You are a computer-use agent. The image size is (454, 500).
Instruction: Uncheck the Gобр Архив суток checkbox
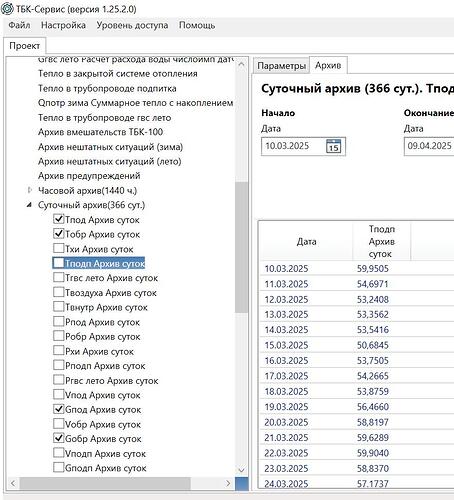(x=58, y=438)
